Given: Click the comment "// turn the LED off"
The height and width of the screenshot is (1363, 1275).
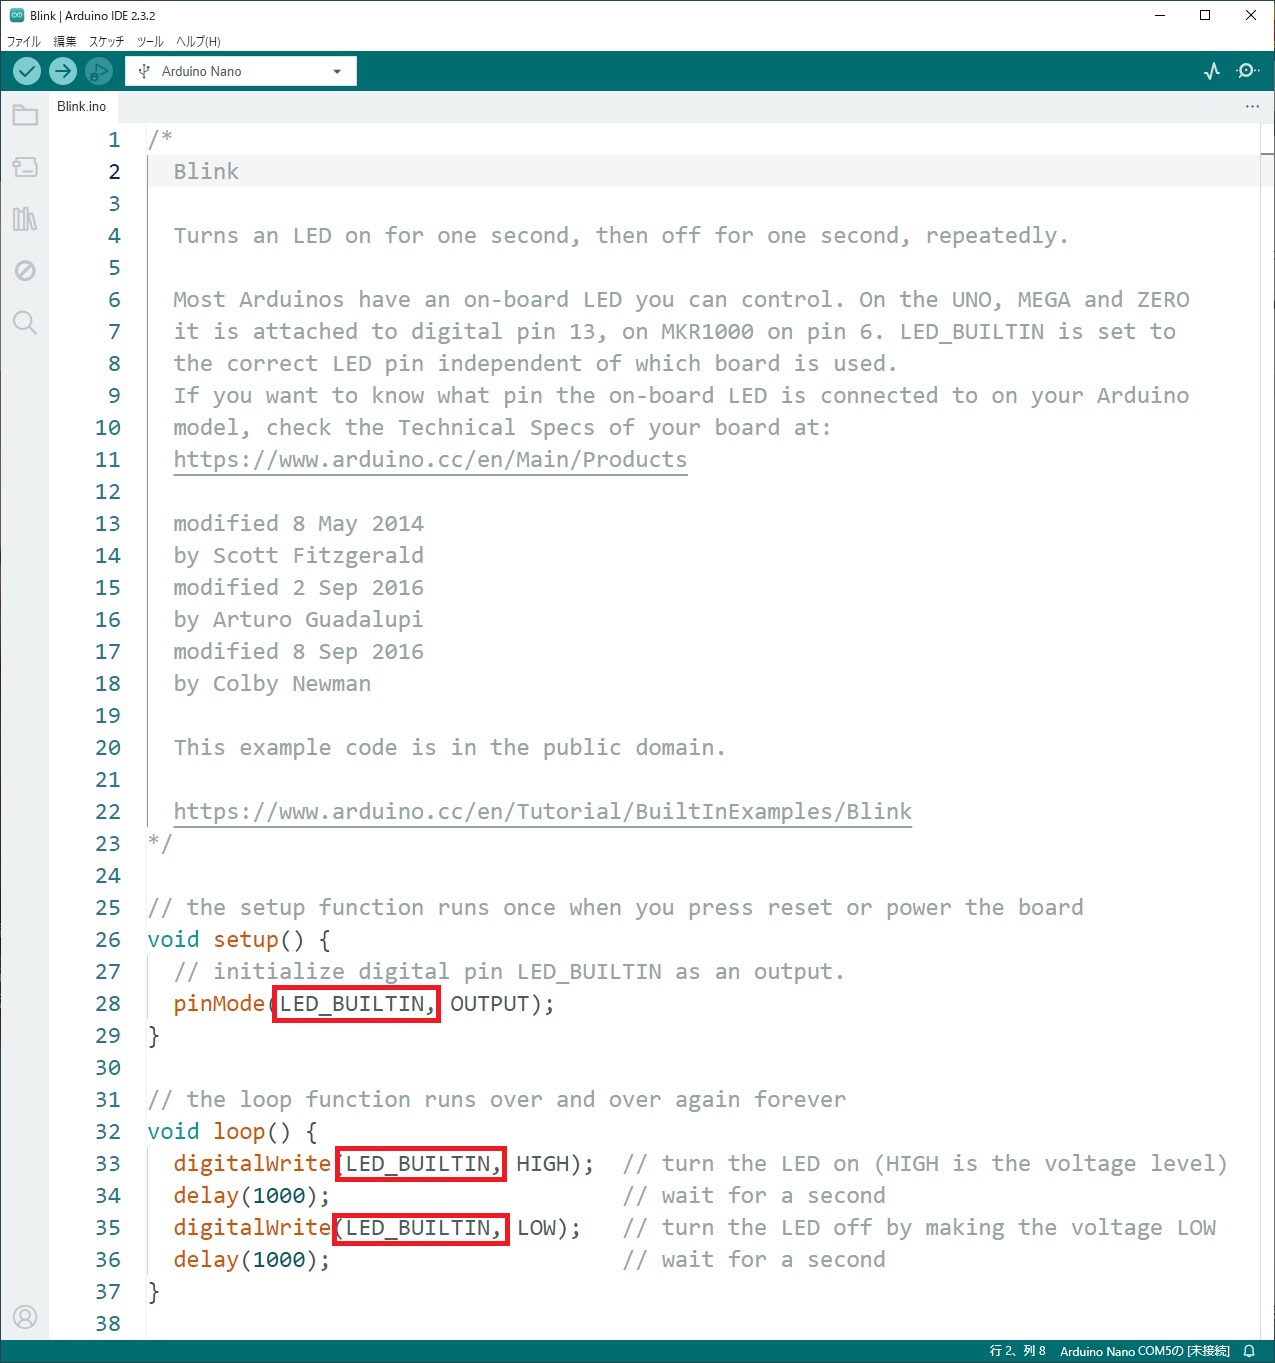Looking at the screenshot, I should [x=919, y=1228].
